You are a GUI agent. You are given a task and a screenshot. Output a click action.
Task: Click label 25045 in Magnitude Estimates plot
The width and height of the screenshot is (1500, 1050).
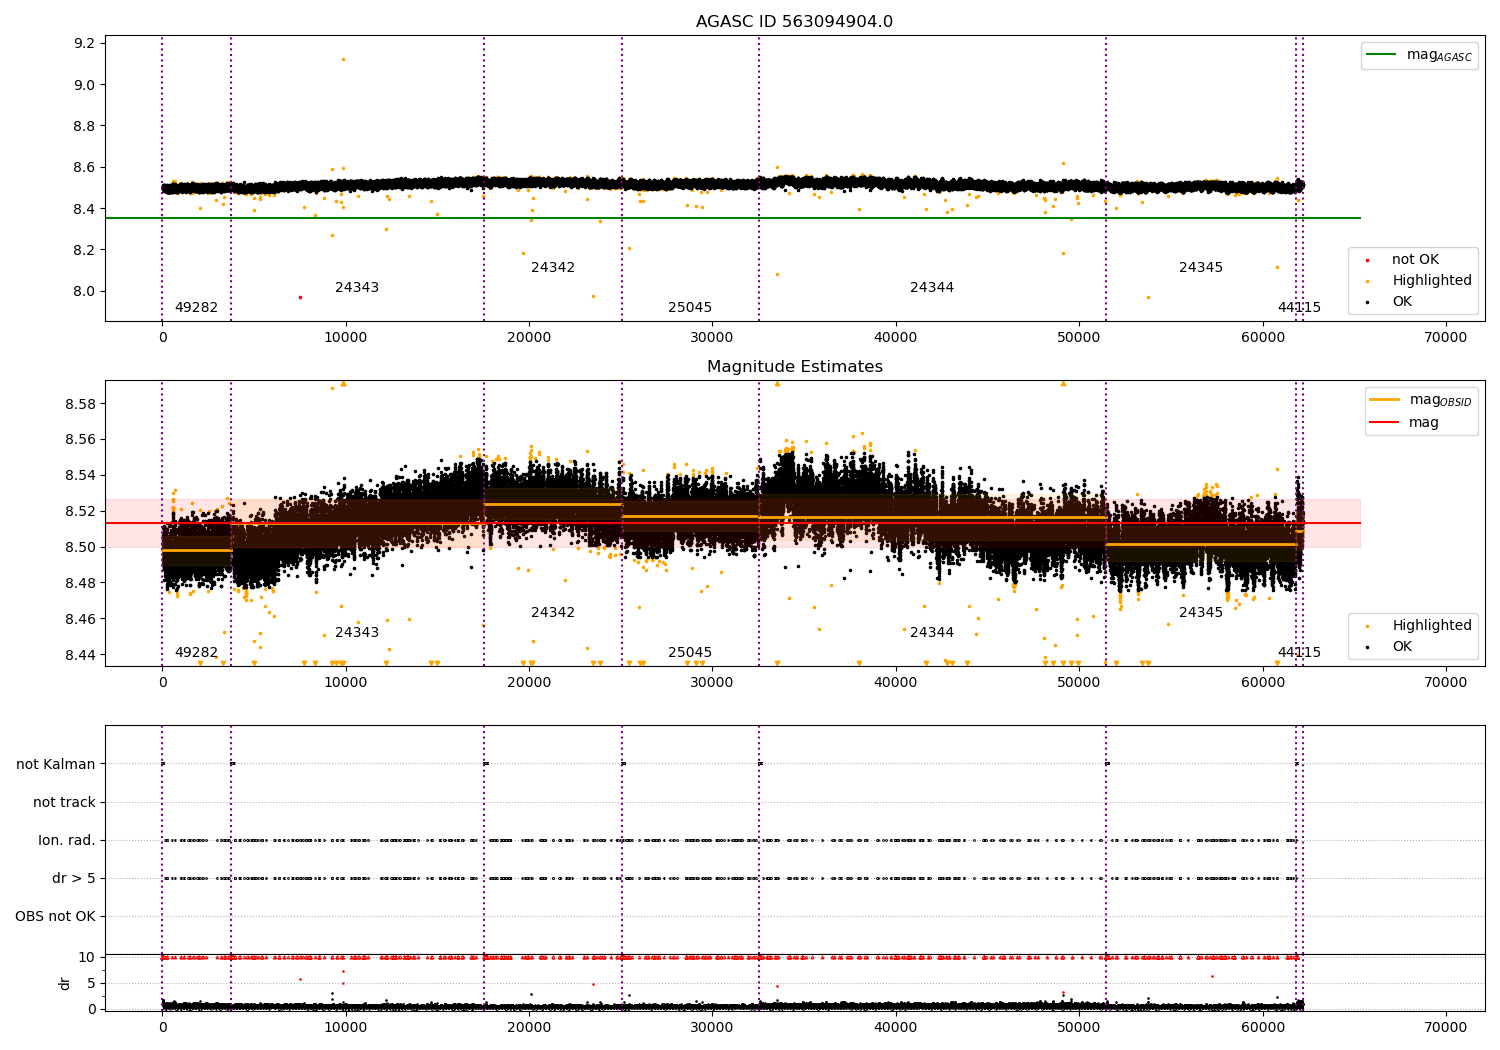point(690,652)
